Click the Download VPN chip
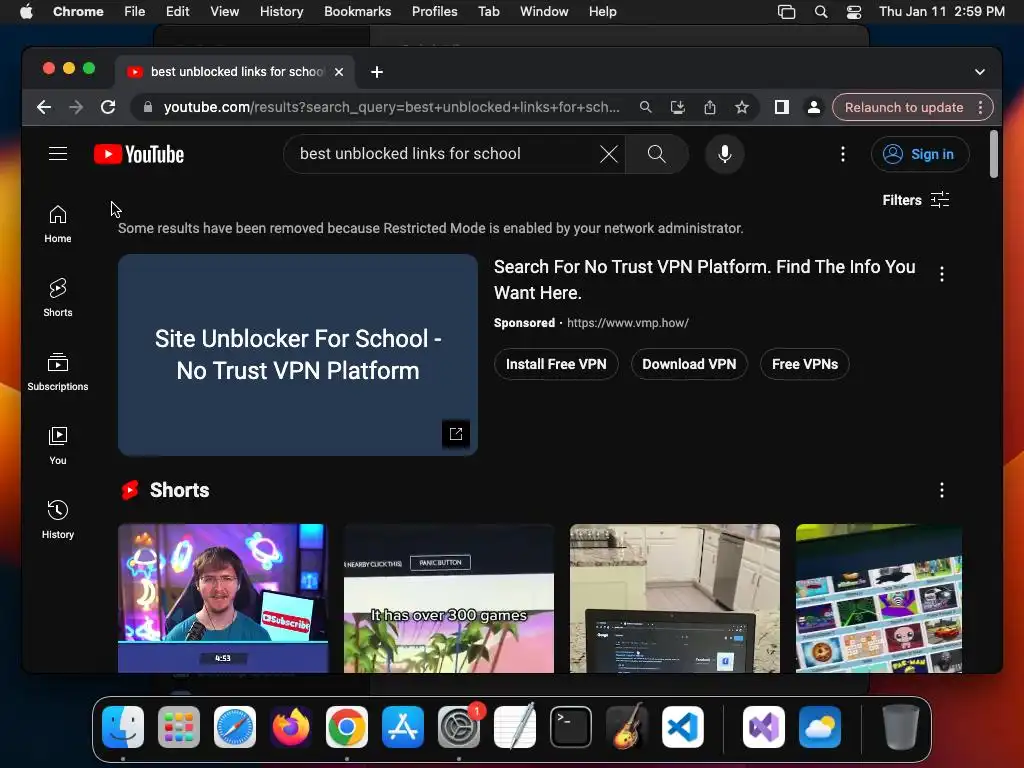The image size is (1024, 768). point(689,364)
